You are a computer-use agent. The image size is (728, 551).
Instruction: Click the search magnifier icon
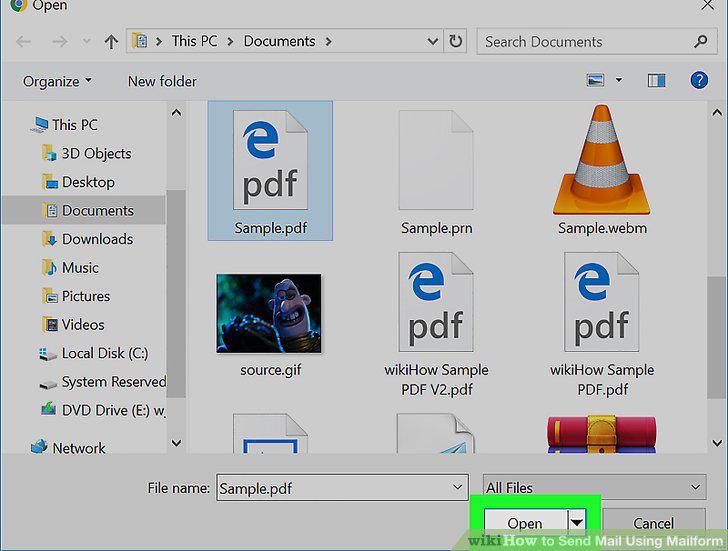tap(701, 42)
